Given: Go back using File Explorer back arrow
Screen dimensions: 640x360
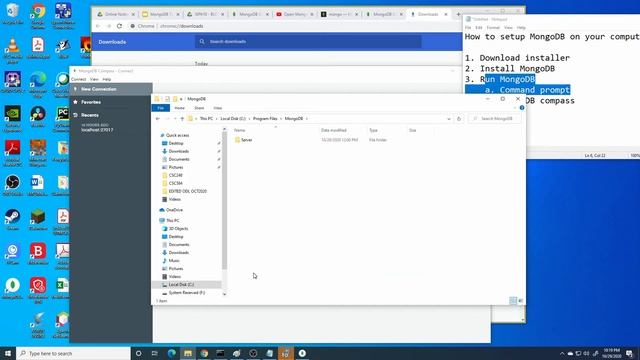Looking at the screenshot, I should (x=158, y=119).
